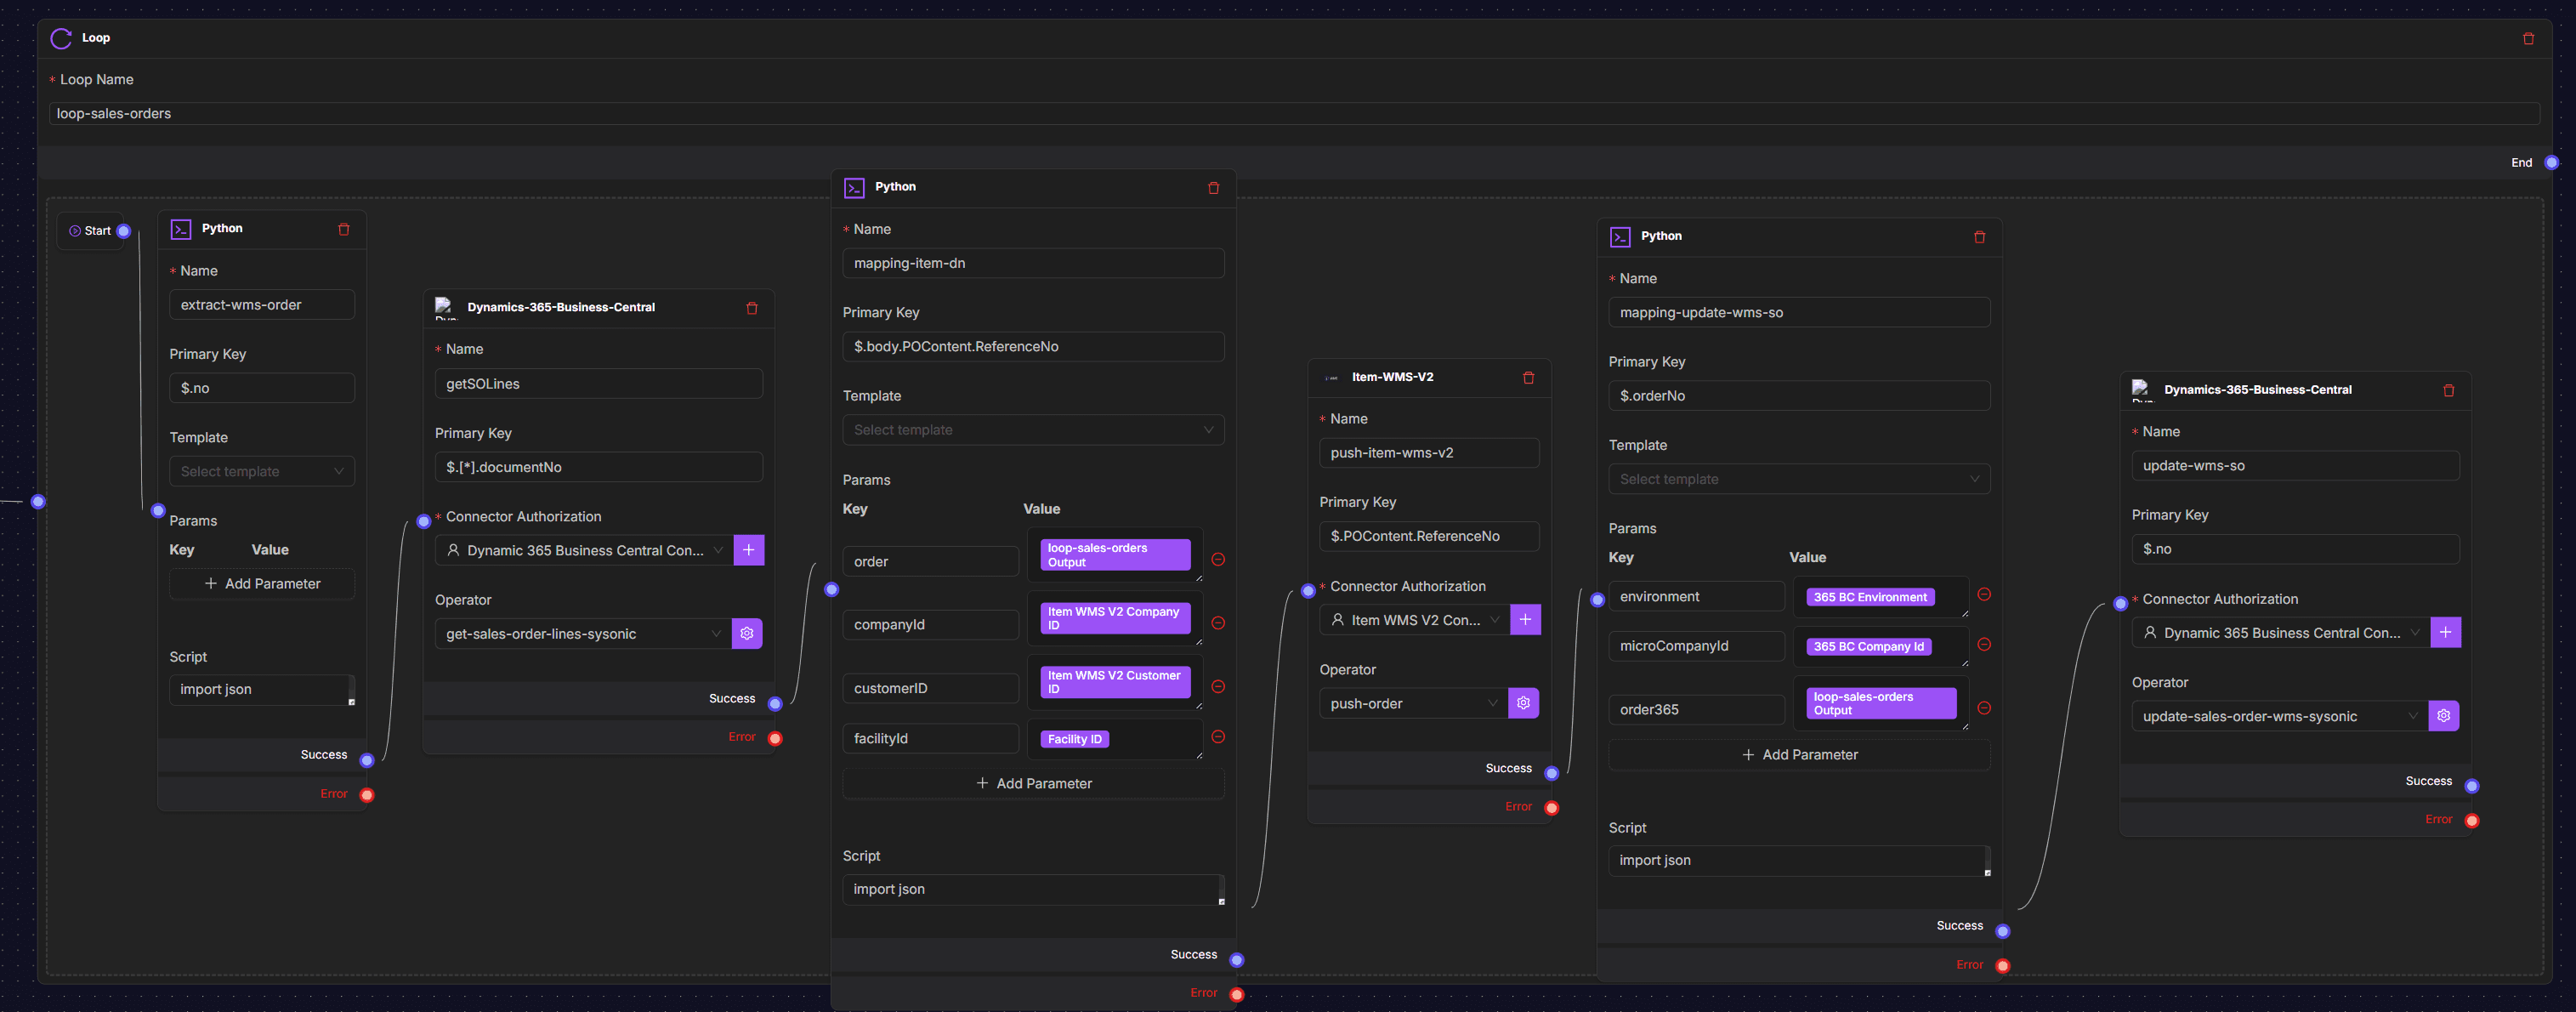Delete the Item-WMS-V2 node
The height and width of the screenshot is (1012, 2576).
(1527, 378)
